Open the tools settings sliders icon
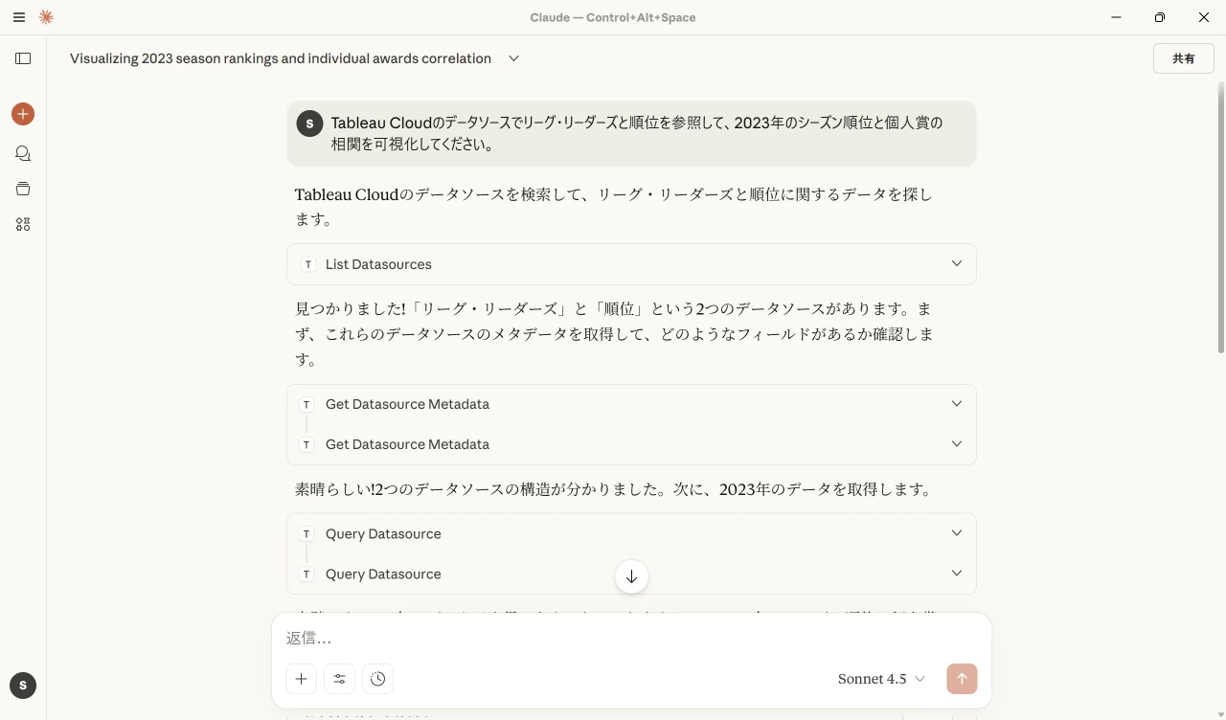The height and width of the screenshot is (720, 1226). click(x=339, y=678)
